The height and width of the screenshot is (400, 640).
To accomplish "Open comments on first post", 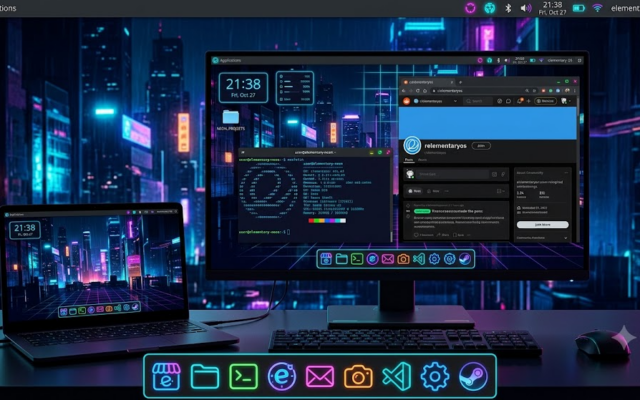I will pos(424,235).
